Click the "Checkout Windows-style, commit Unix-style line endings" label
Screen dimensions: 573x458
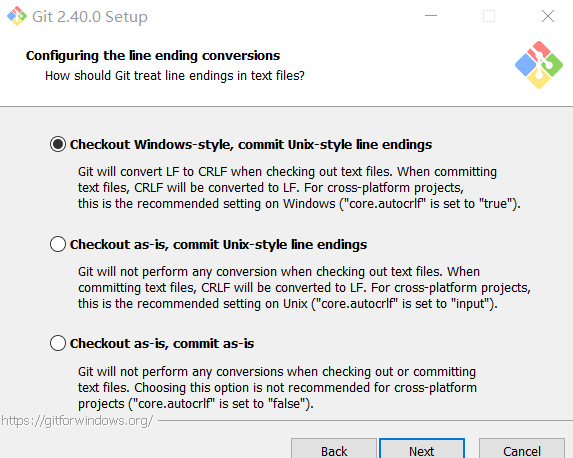tap(251, 144)
